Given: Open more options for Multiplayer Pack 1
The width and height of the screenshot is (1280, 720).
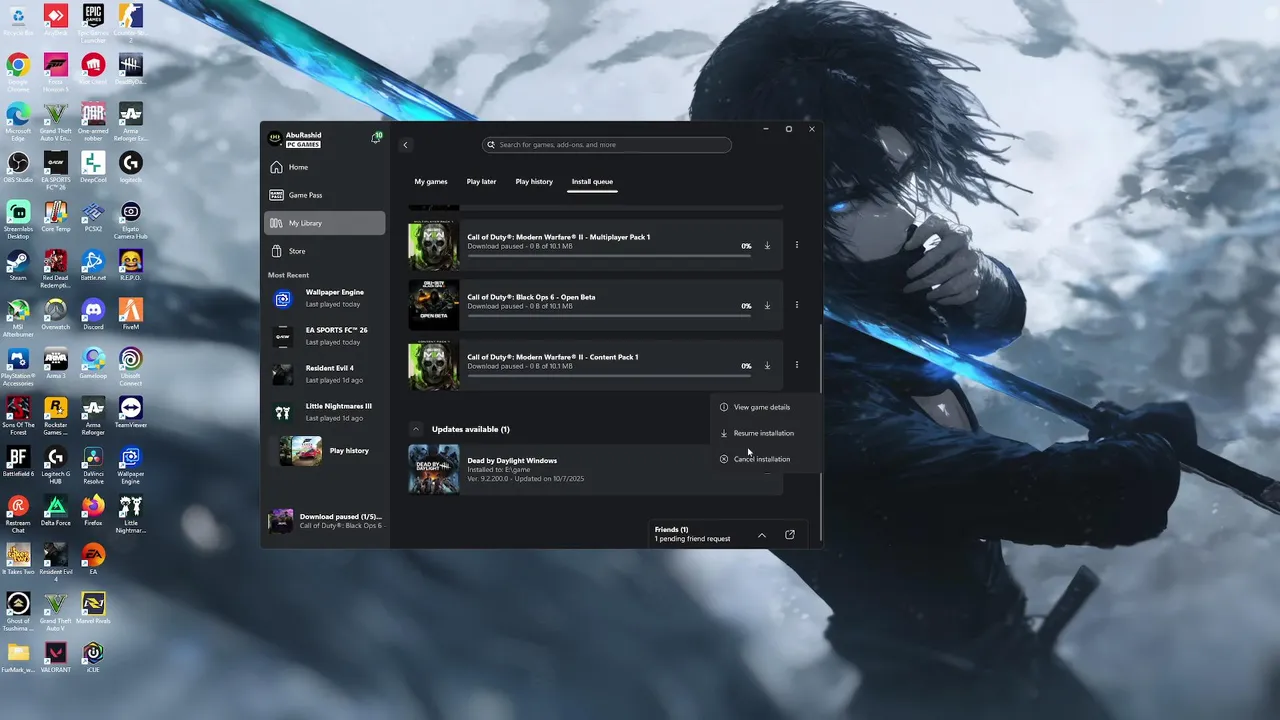Looking at the screenshot, I should click(x=797, y=245).
